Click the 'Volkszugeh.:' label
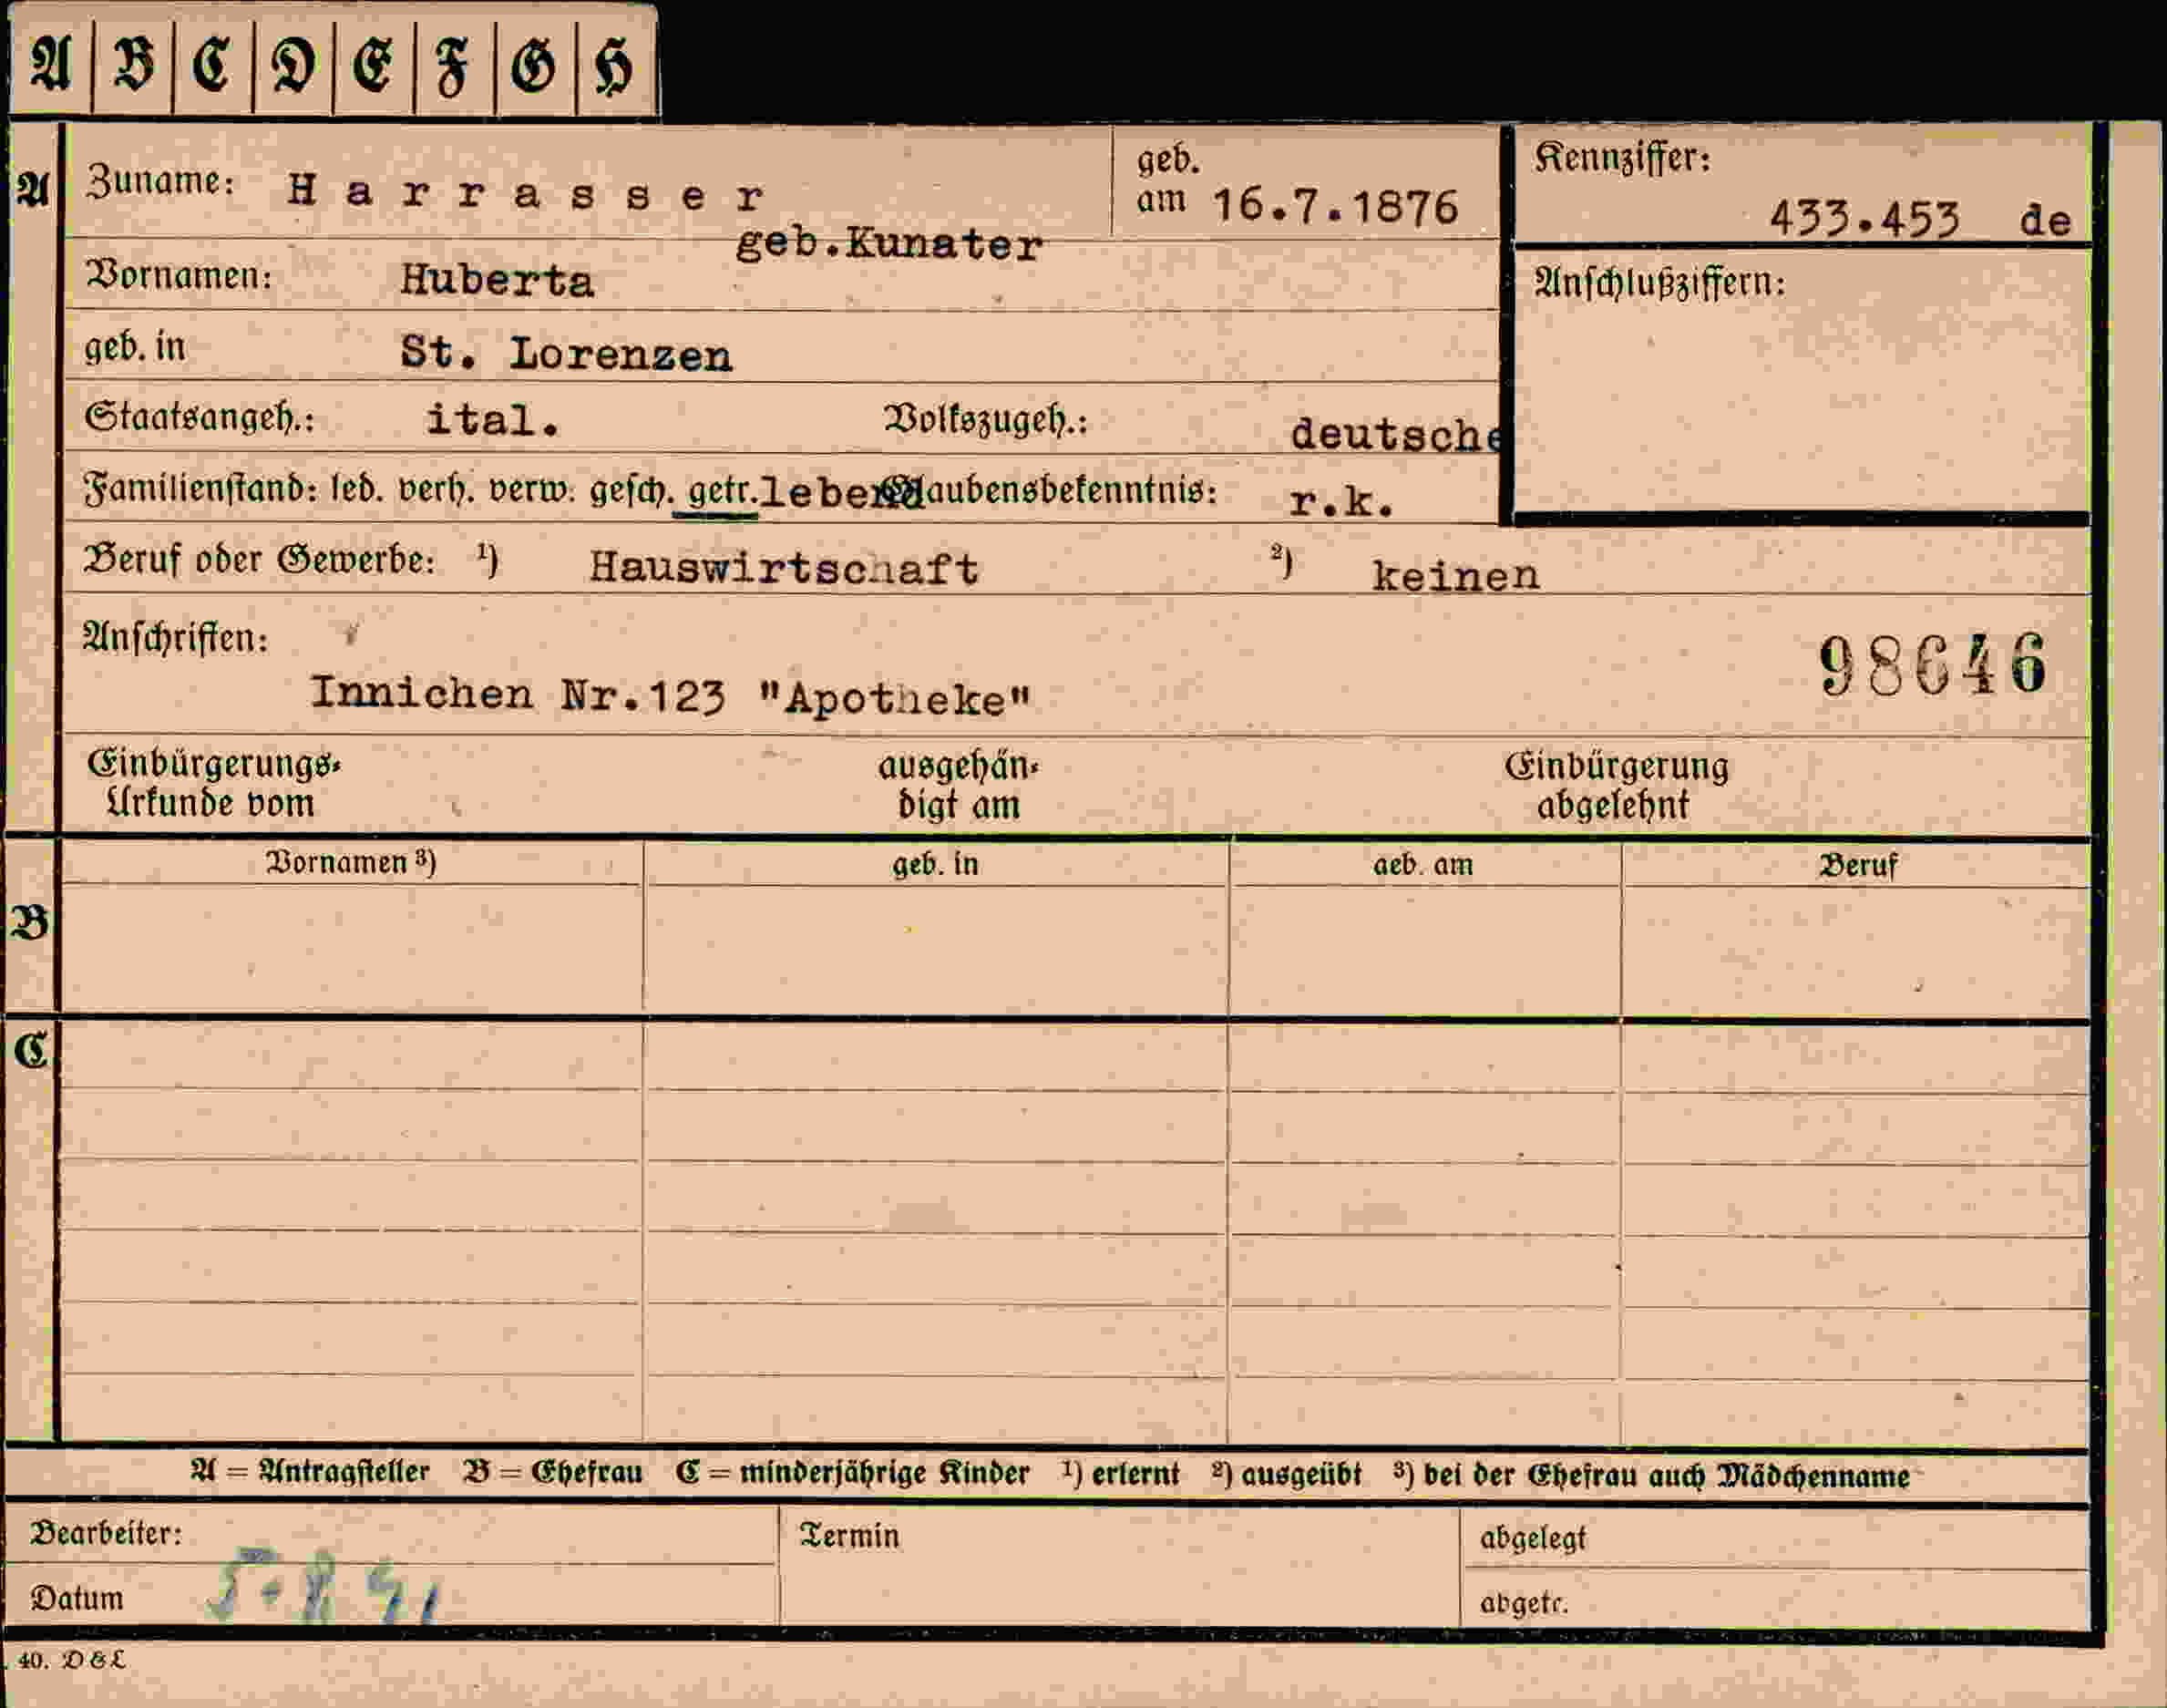 click(986, 421)
